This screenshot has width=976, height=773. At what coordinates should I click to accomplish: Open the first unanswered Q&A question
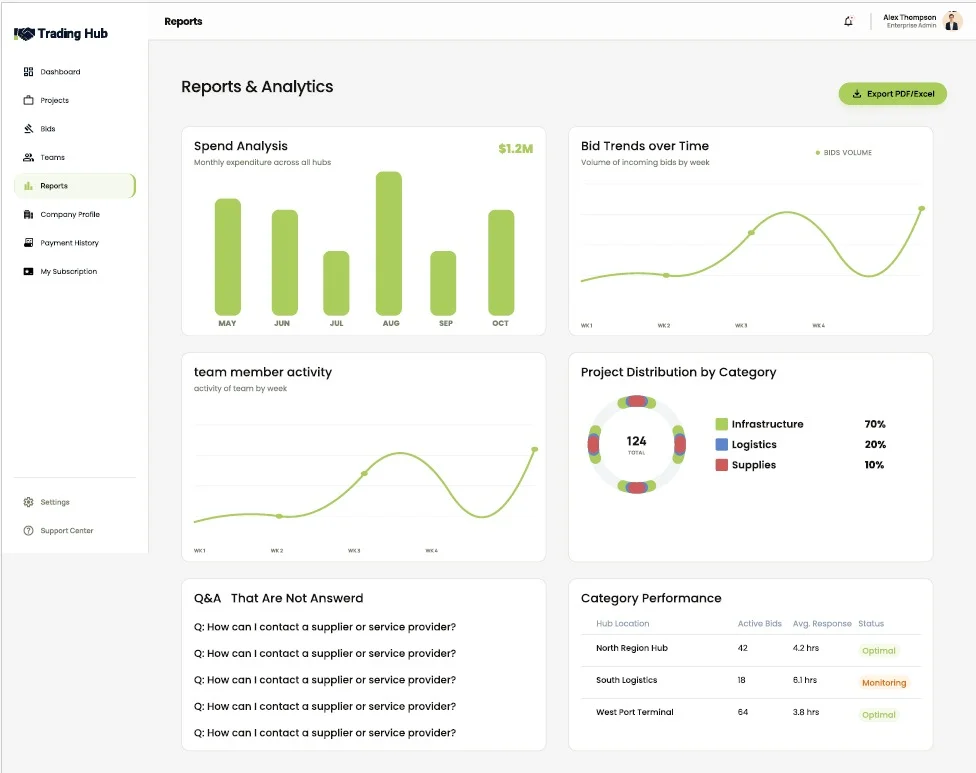(x=325, y=627)
